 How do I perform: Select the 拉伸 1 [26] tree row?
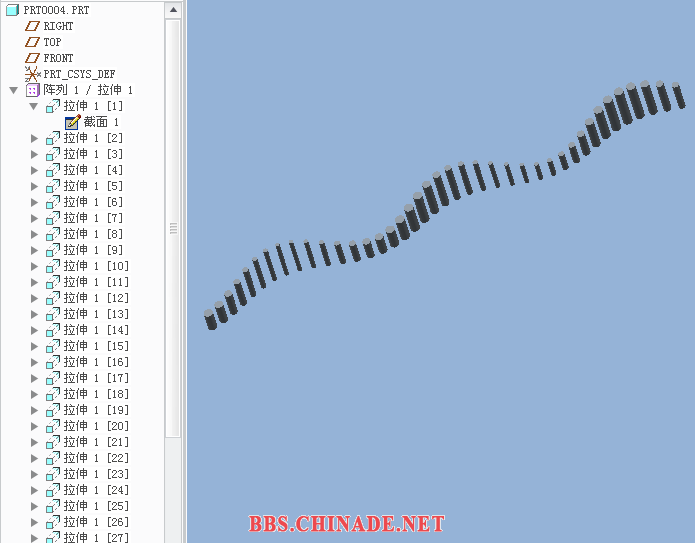point(87,522)
